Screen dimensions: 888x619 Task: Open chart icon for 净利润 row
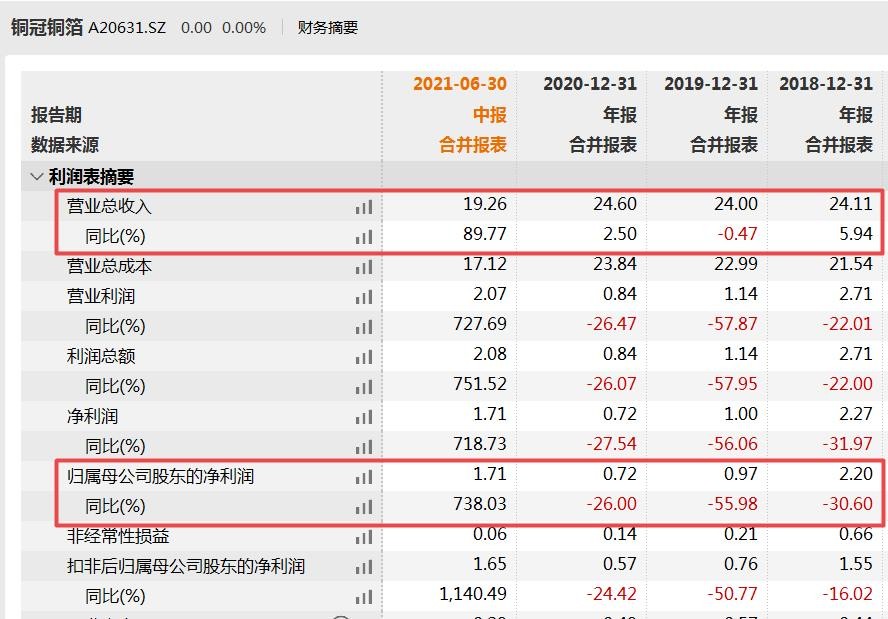tap(364, 417)
